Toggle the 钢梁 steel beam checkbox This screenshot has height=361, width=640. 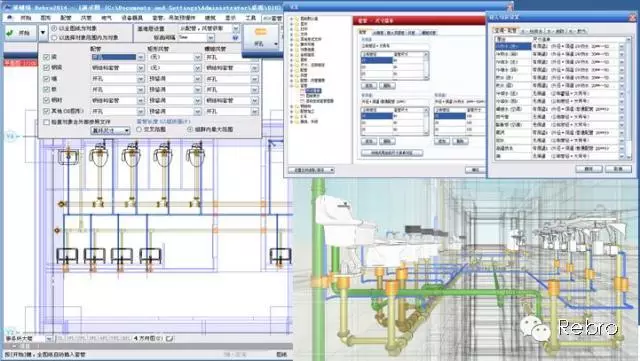46,68
